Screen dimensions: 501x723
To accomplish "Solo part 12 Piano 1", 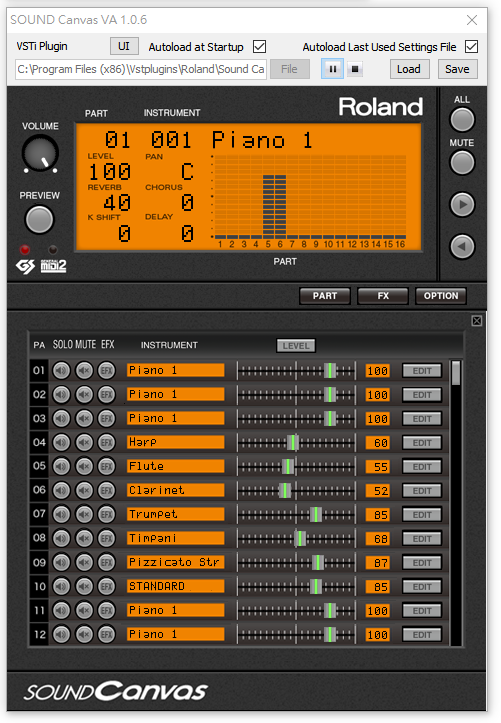I will click(61, 634).
